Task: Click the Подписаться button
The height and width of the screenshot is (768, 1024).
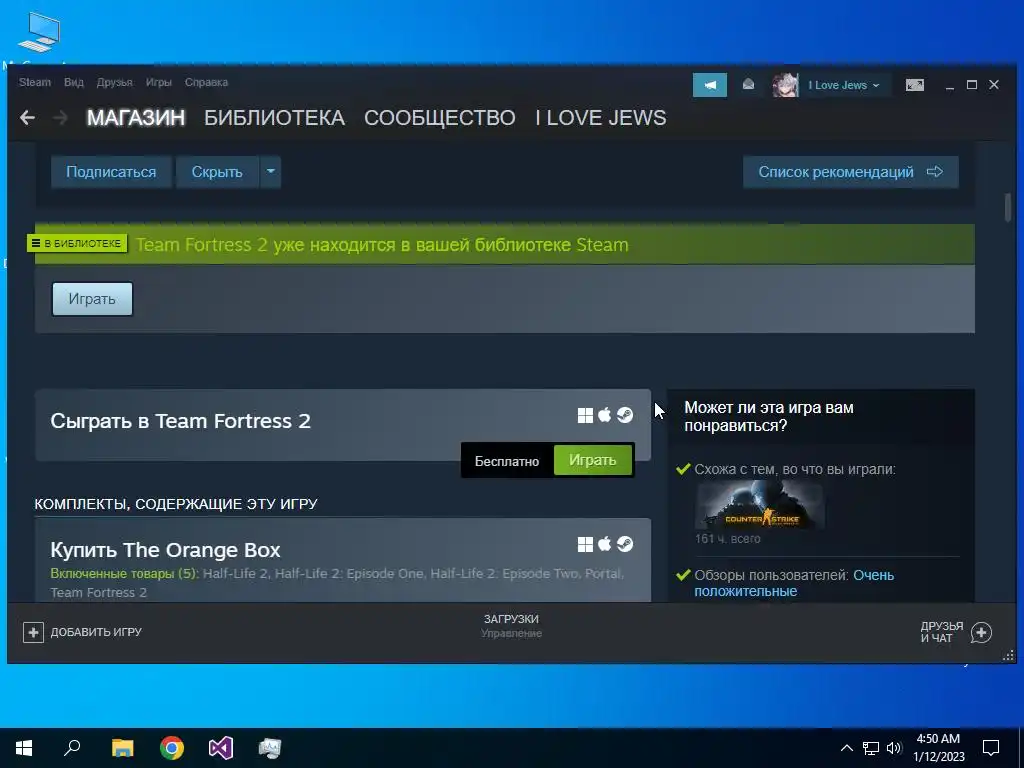Action: (x=111, y=172)
